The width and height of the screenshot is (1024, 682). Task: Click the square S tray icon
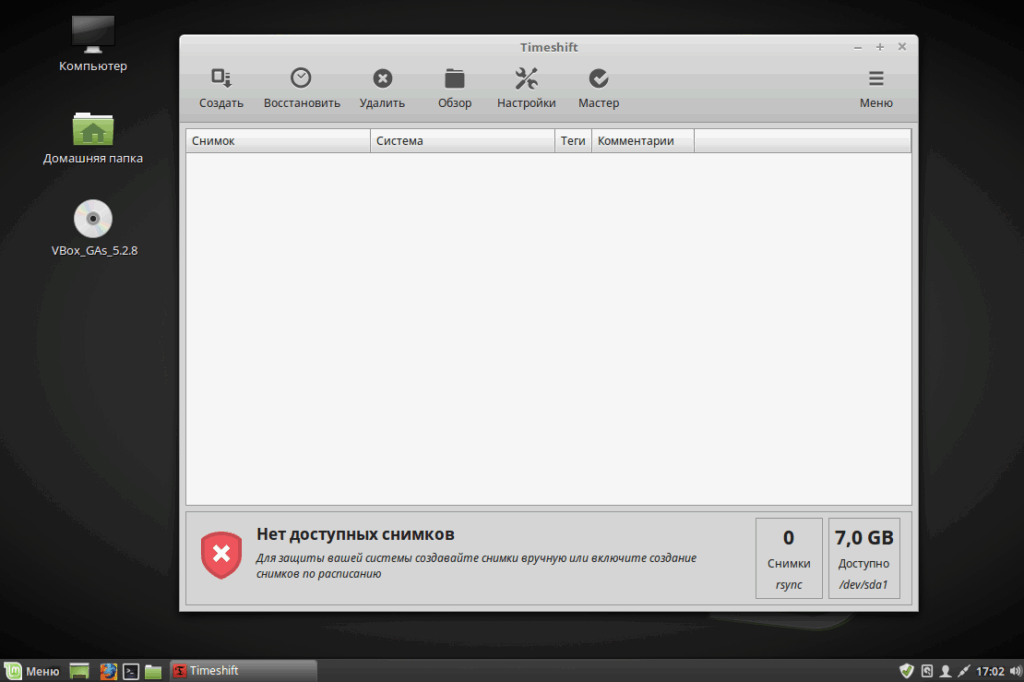tap(927, 671)
